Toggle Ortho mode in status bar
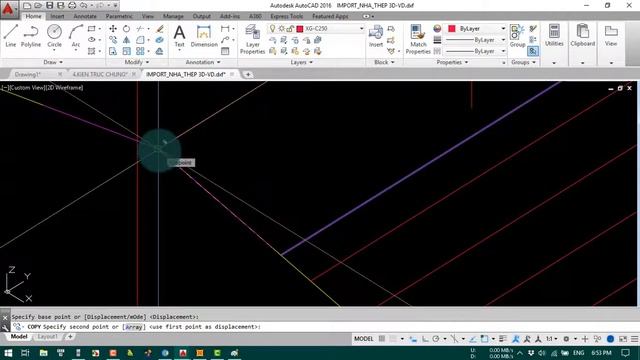Image resolution: width=640 pixels, height=360 pixels. 425,338
